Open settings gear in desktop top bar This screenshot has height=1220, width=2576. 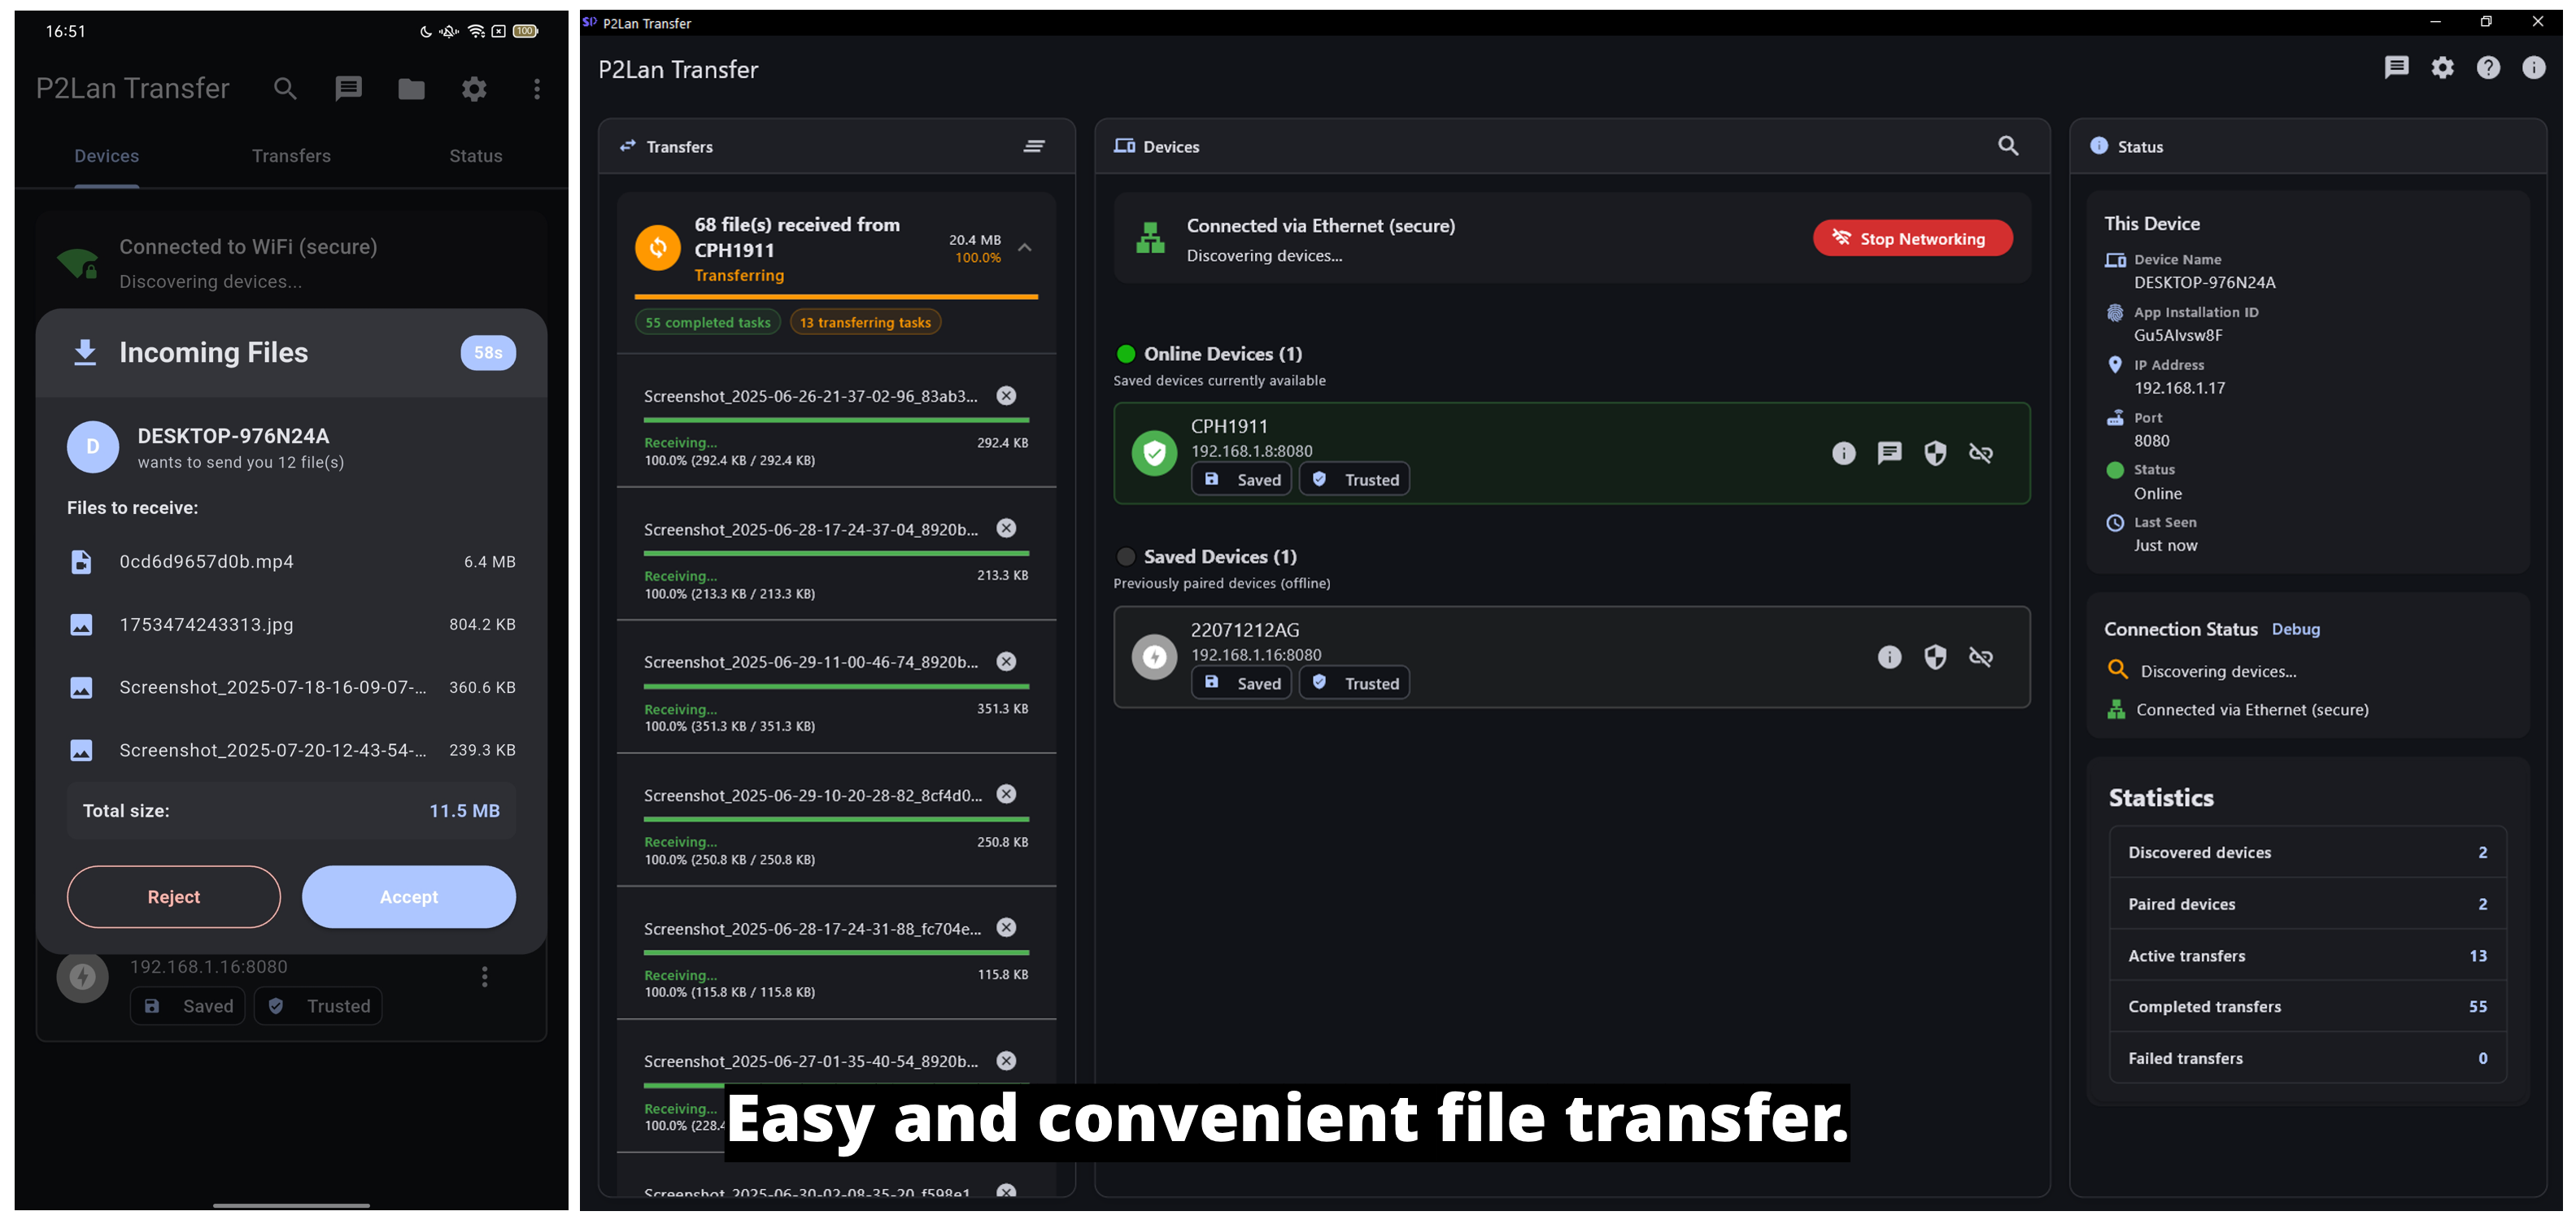[2443, 67]
